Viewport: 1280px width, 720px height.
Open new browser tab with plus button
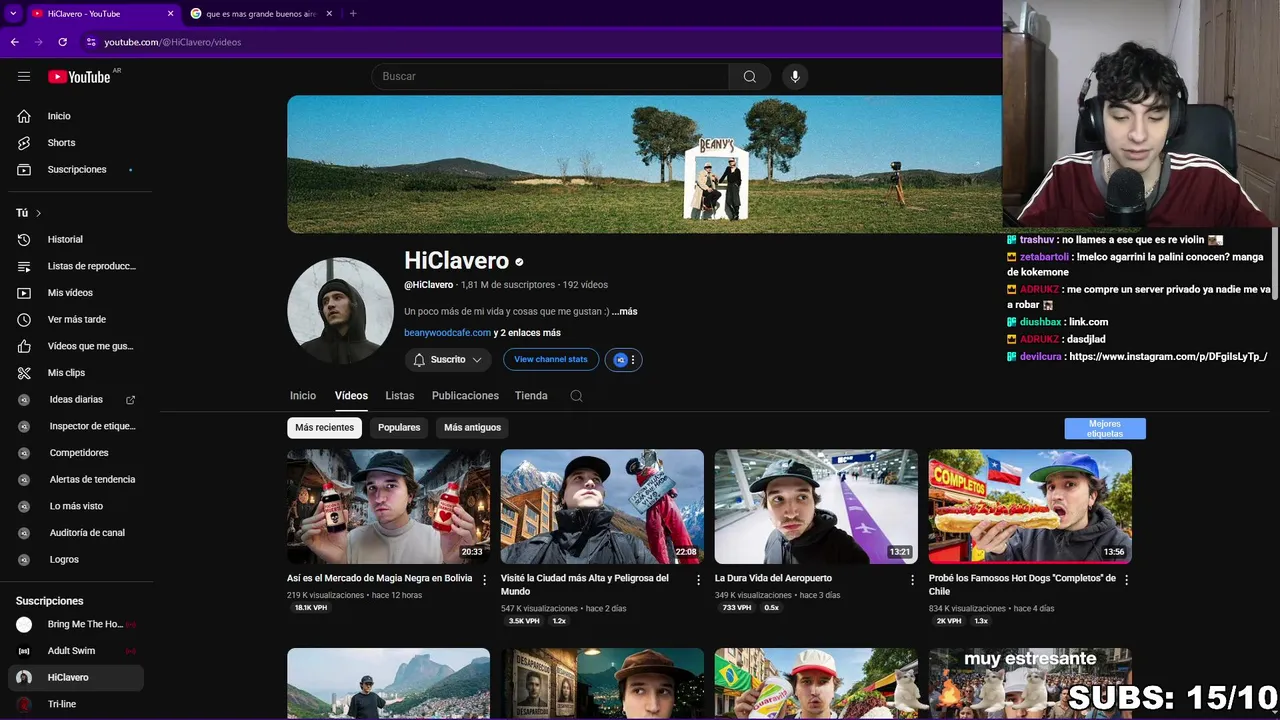[x=353, y=14]
